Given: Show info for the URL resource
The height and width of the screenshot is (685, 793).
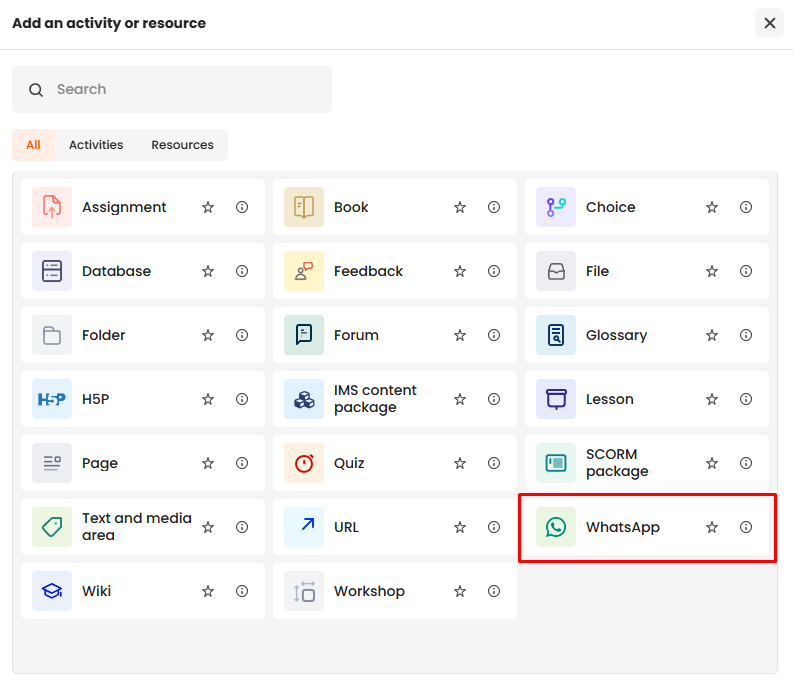Looking at the screenshot, I should [494, 527].
